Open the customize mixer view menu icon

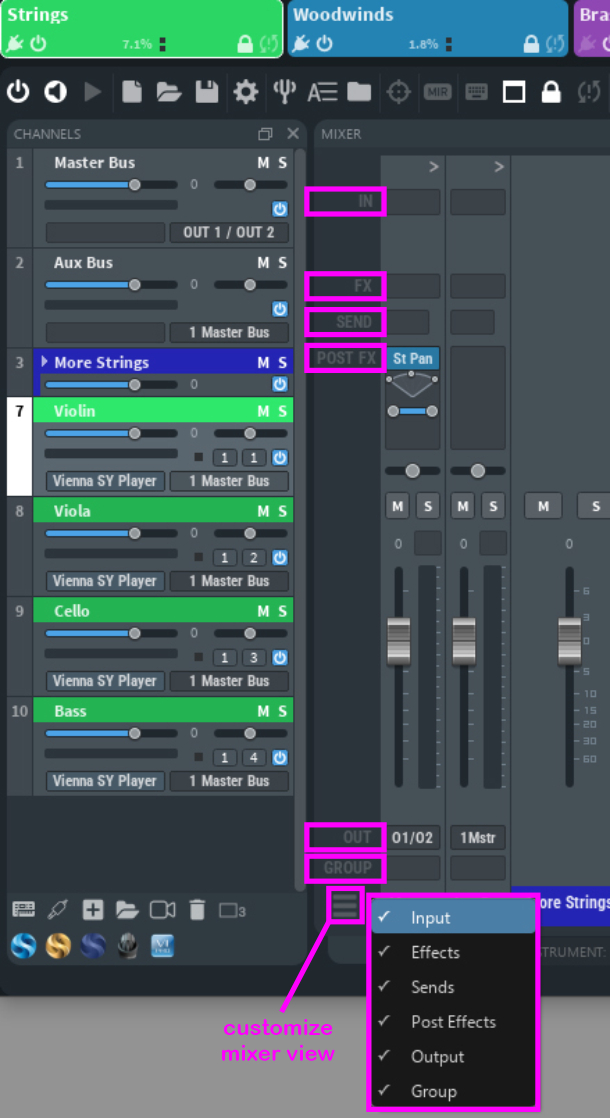click(x=345, y=905)
